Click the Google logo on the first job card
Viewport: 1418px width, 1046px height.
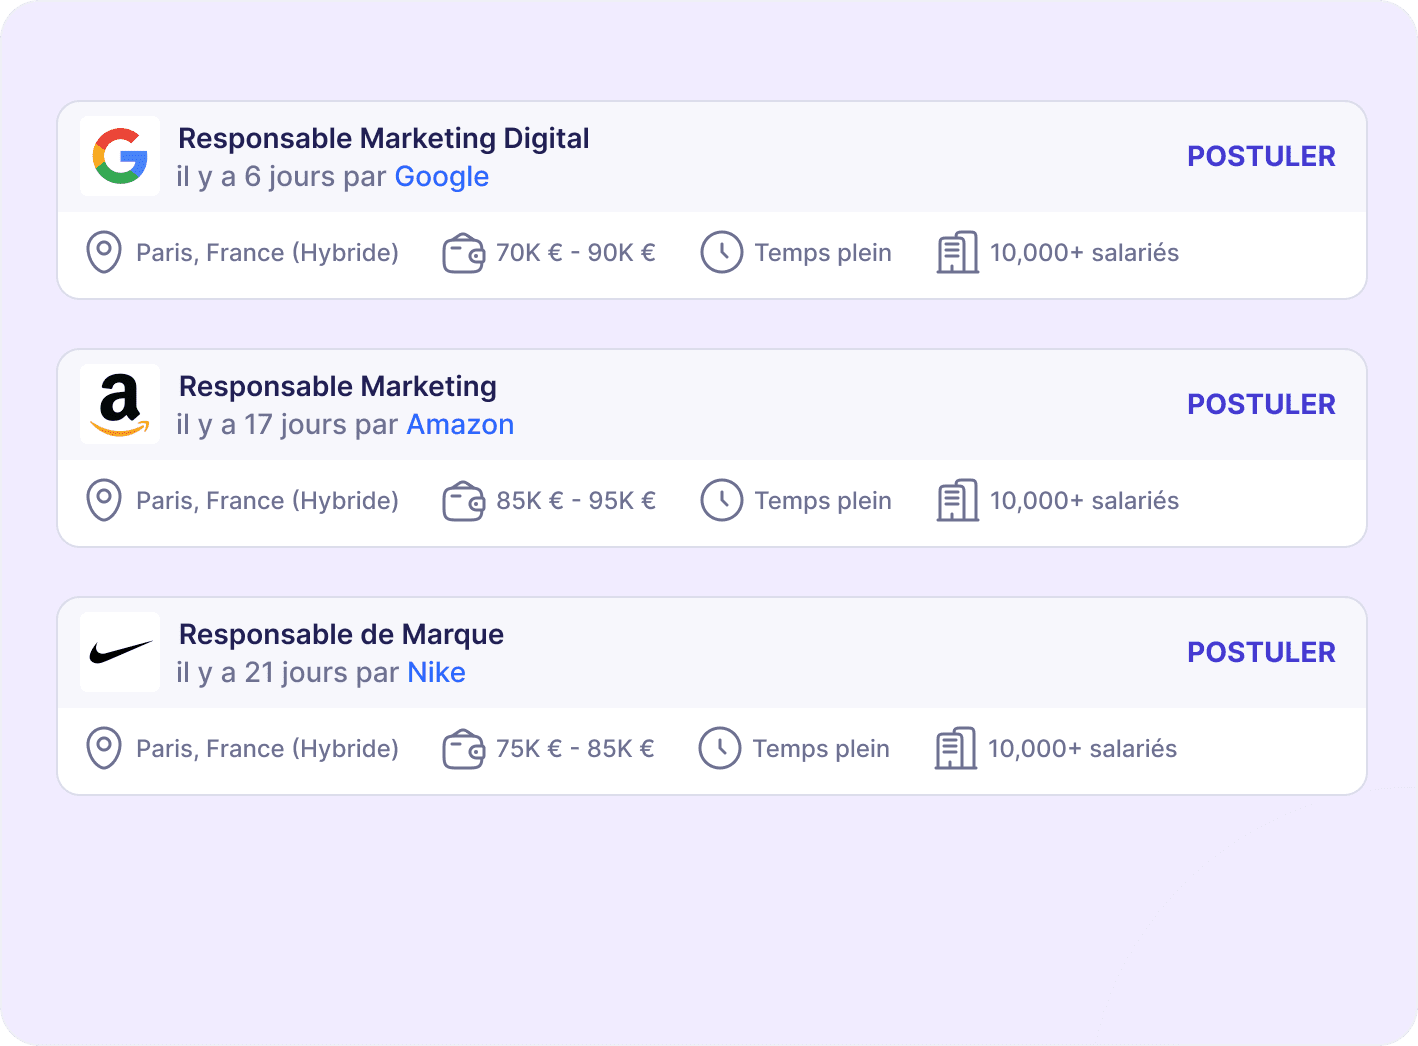click(119, 156)
